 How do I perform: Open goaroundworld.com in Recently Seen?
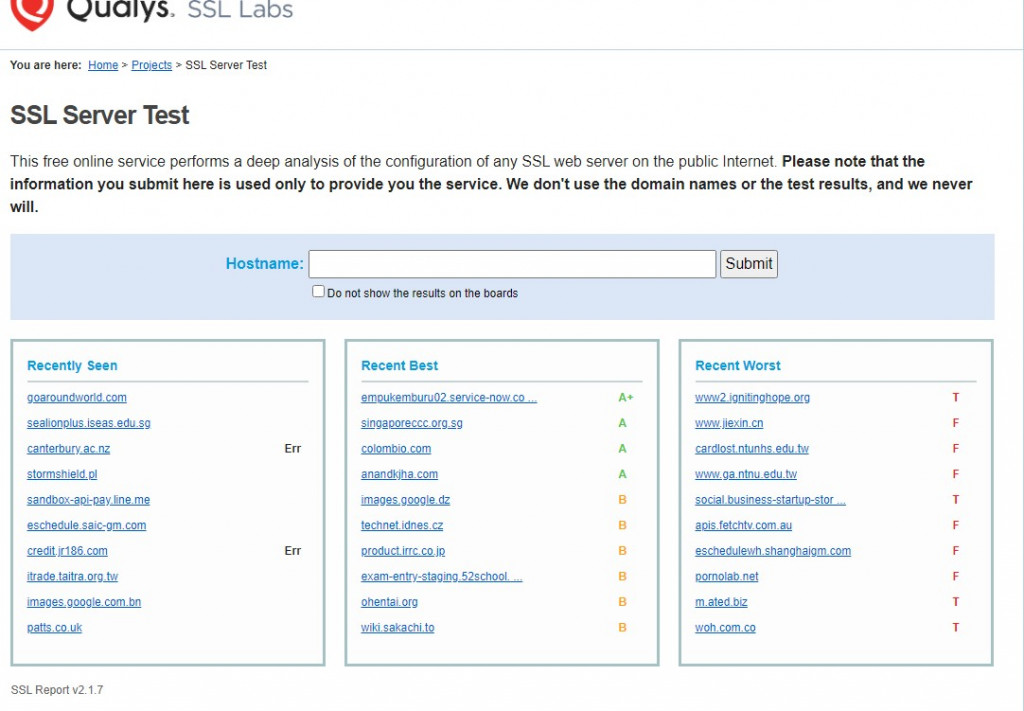(77, 398)
